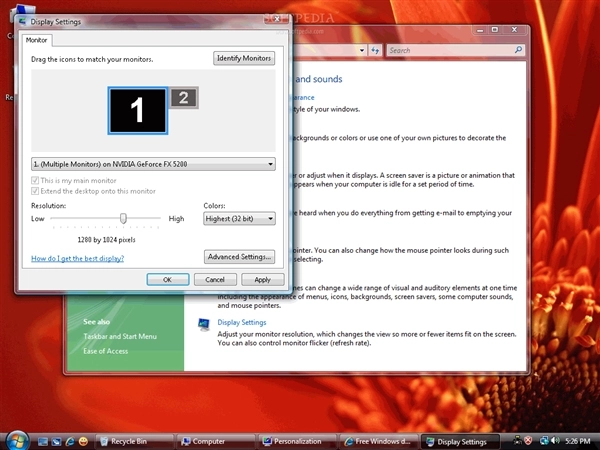The height and width of the screenshot is (450, 600).
Task: Click the Resolution slider handle
Action: [123, 217]
